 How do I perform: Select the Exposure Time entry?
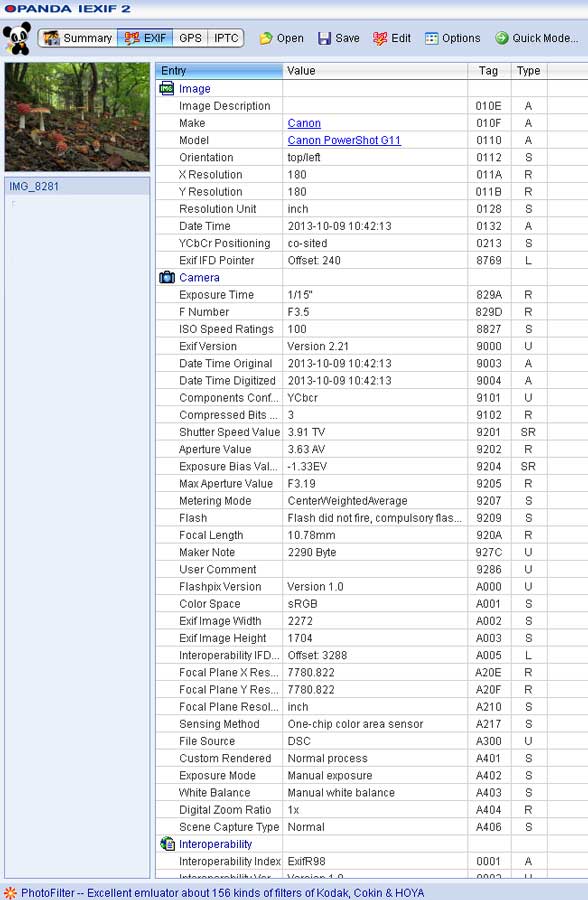(216, 294)
